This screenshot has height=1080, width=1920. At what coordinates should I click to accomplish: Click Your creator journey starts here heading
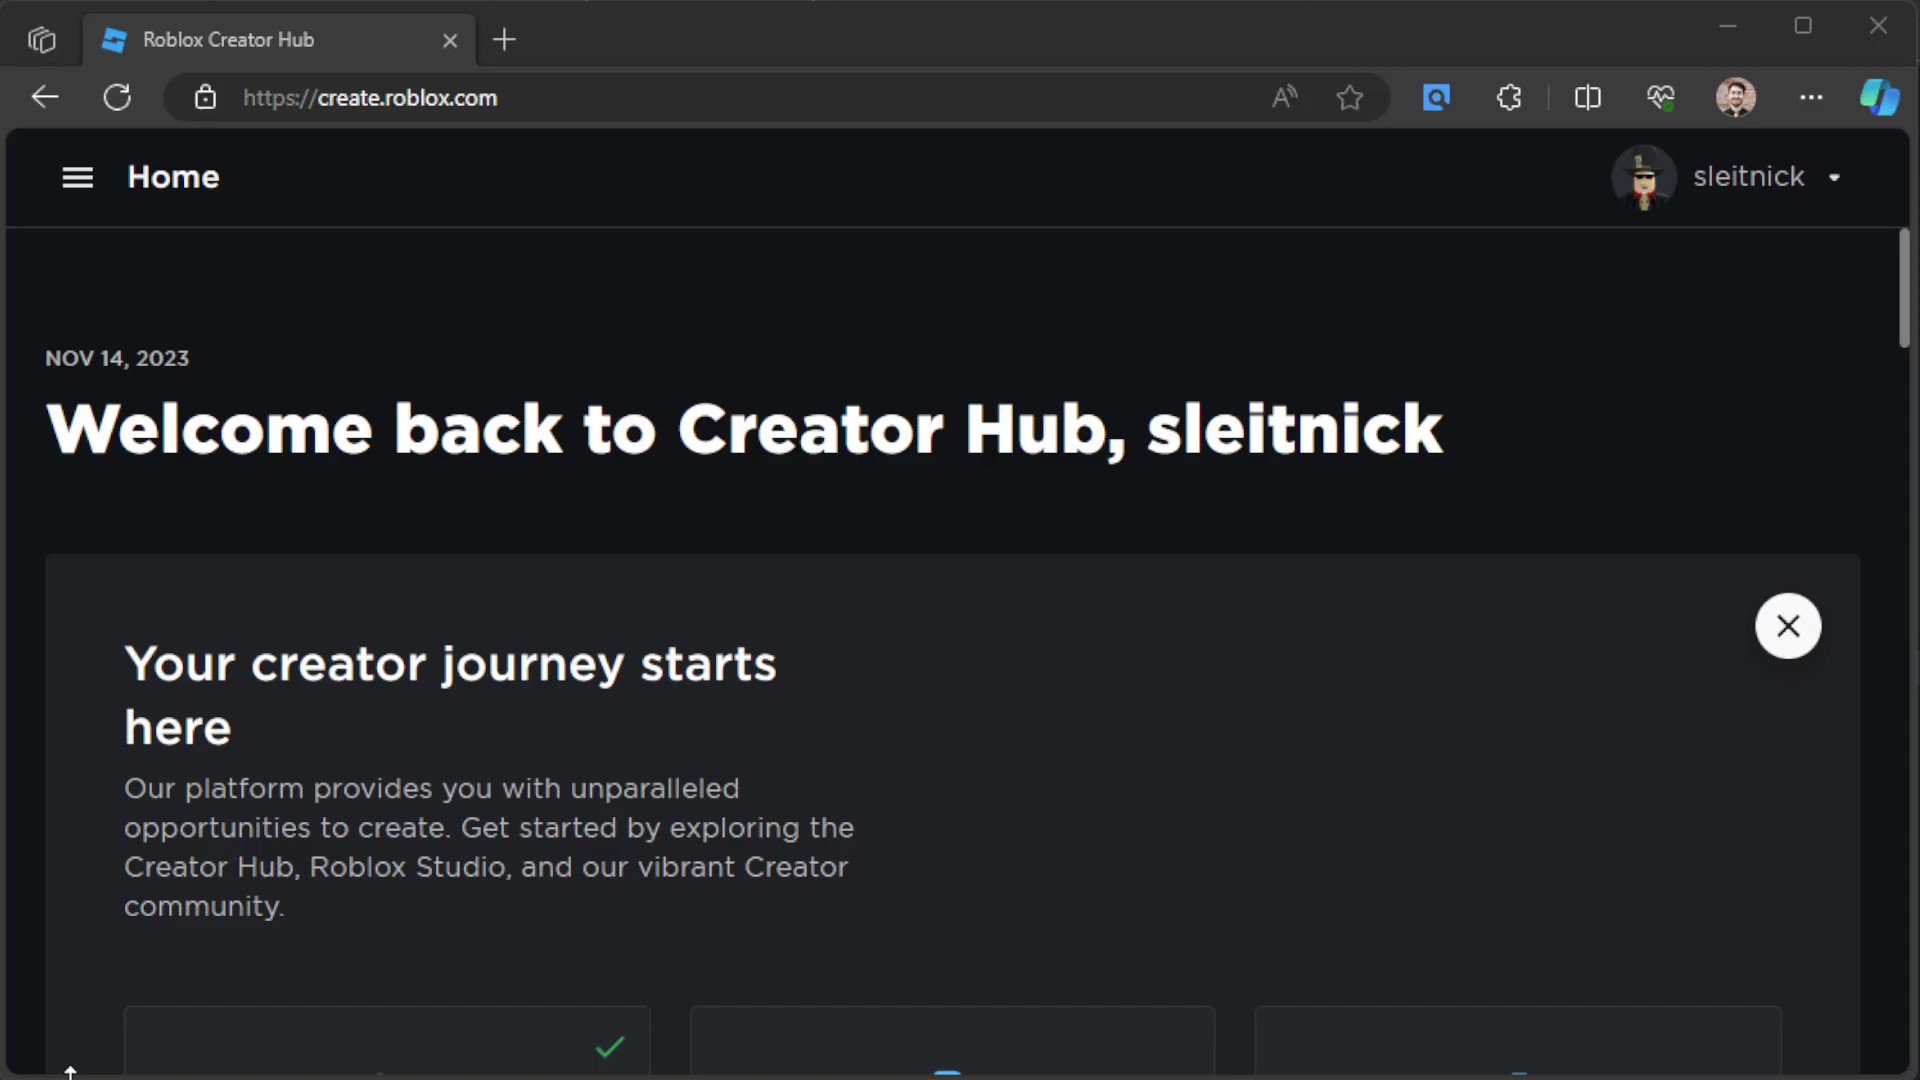click(x=450, y=694)
